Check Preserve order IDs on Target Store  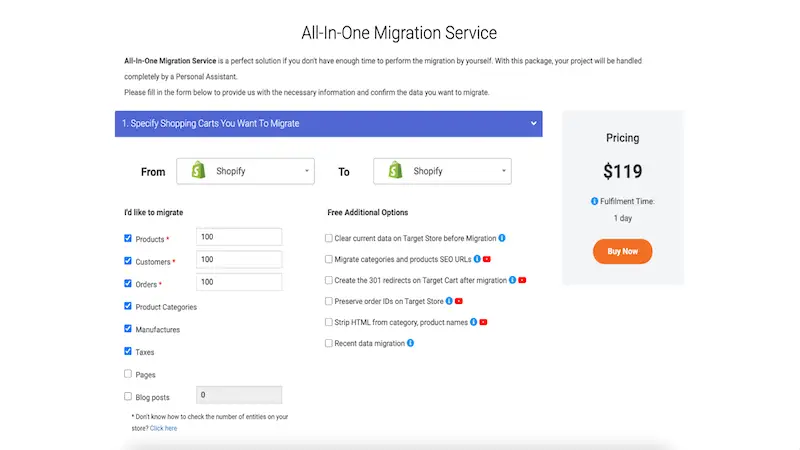329,301
